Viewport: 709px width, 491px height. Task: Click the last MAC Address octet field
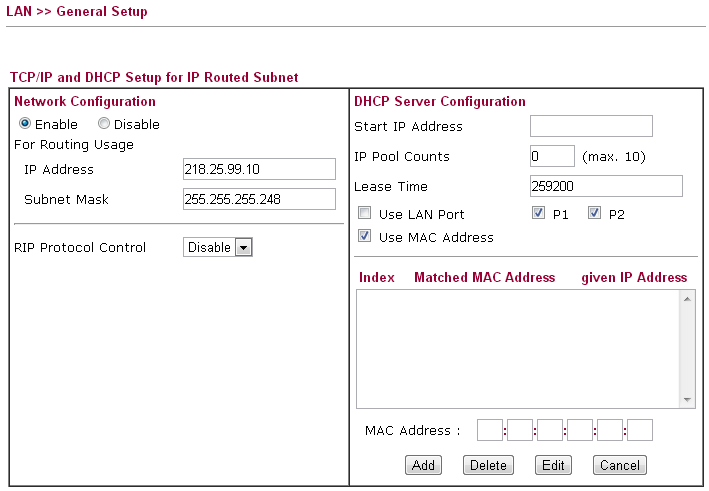click(x=639, y=430)
